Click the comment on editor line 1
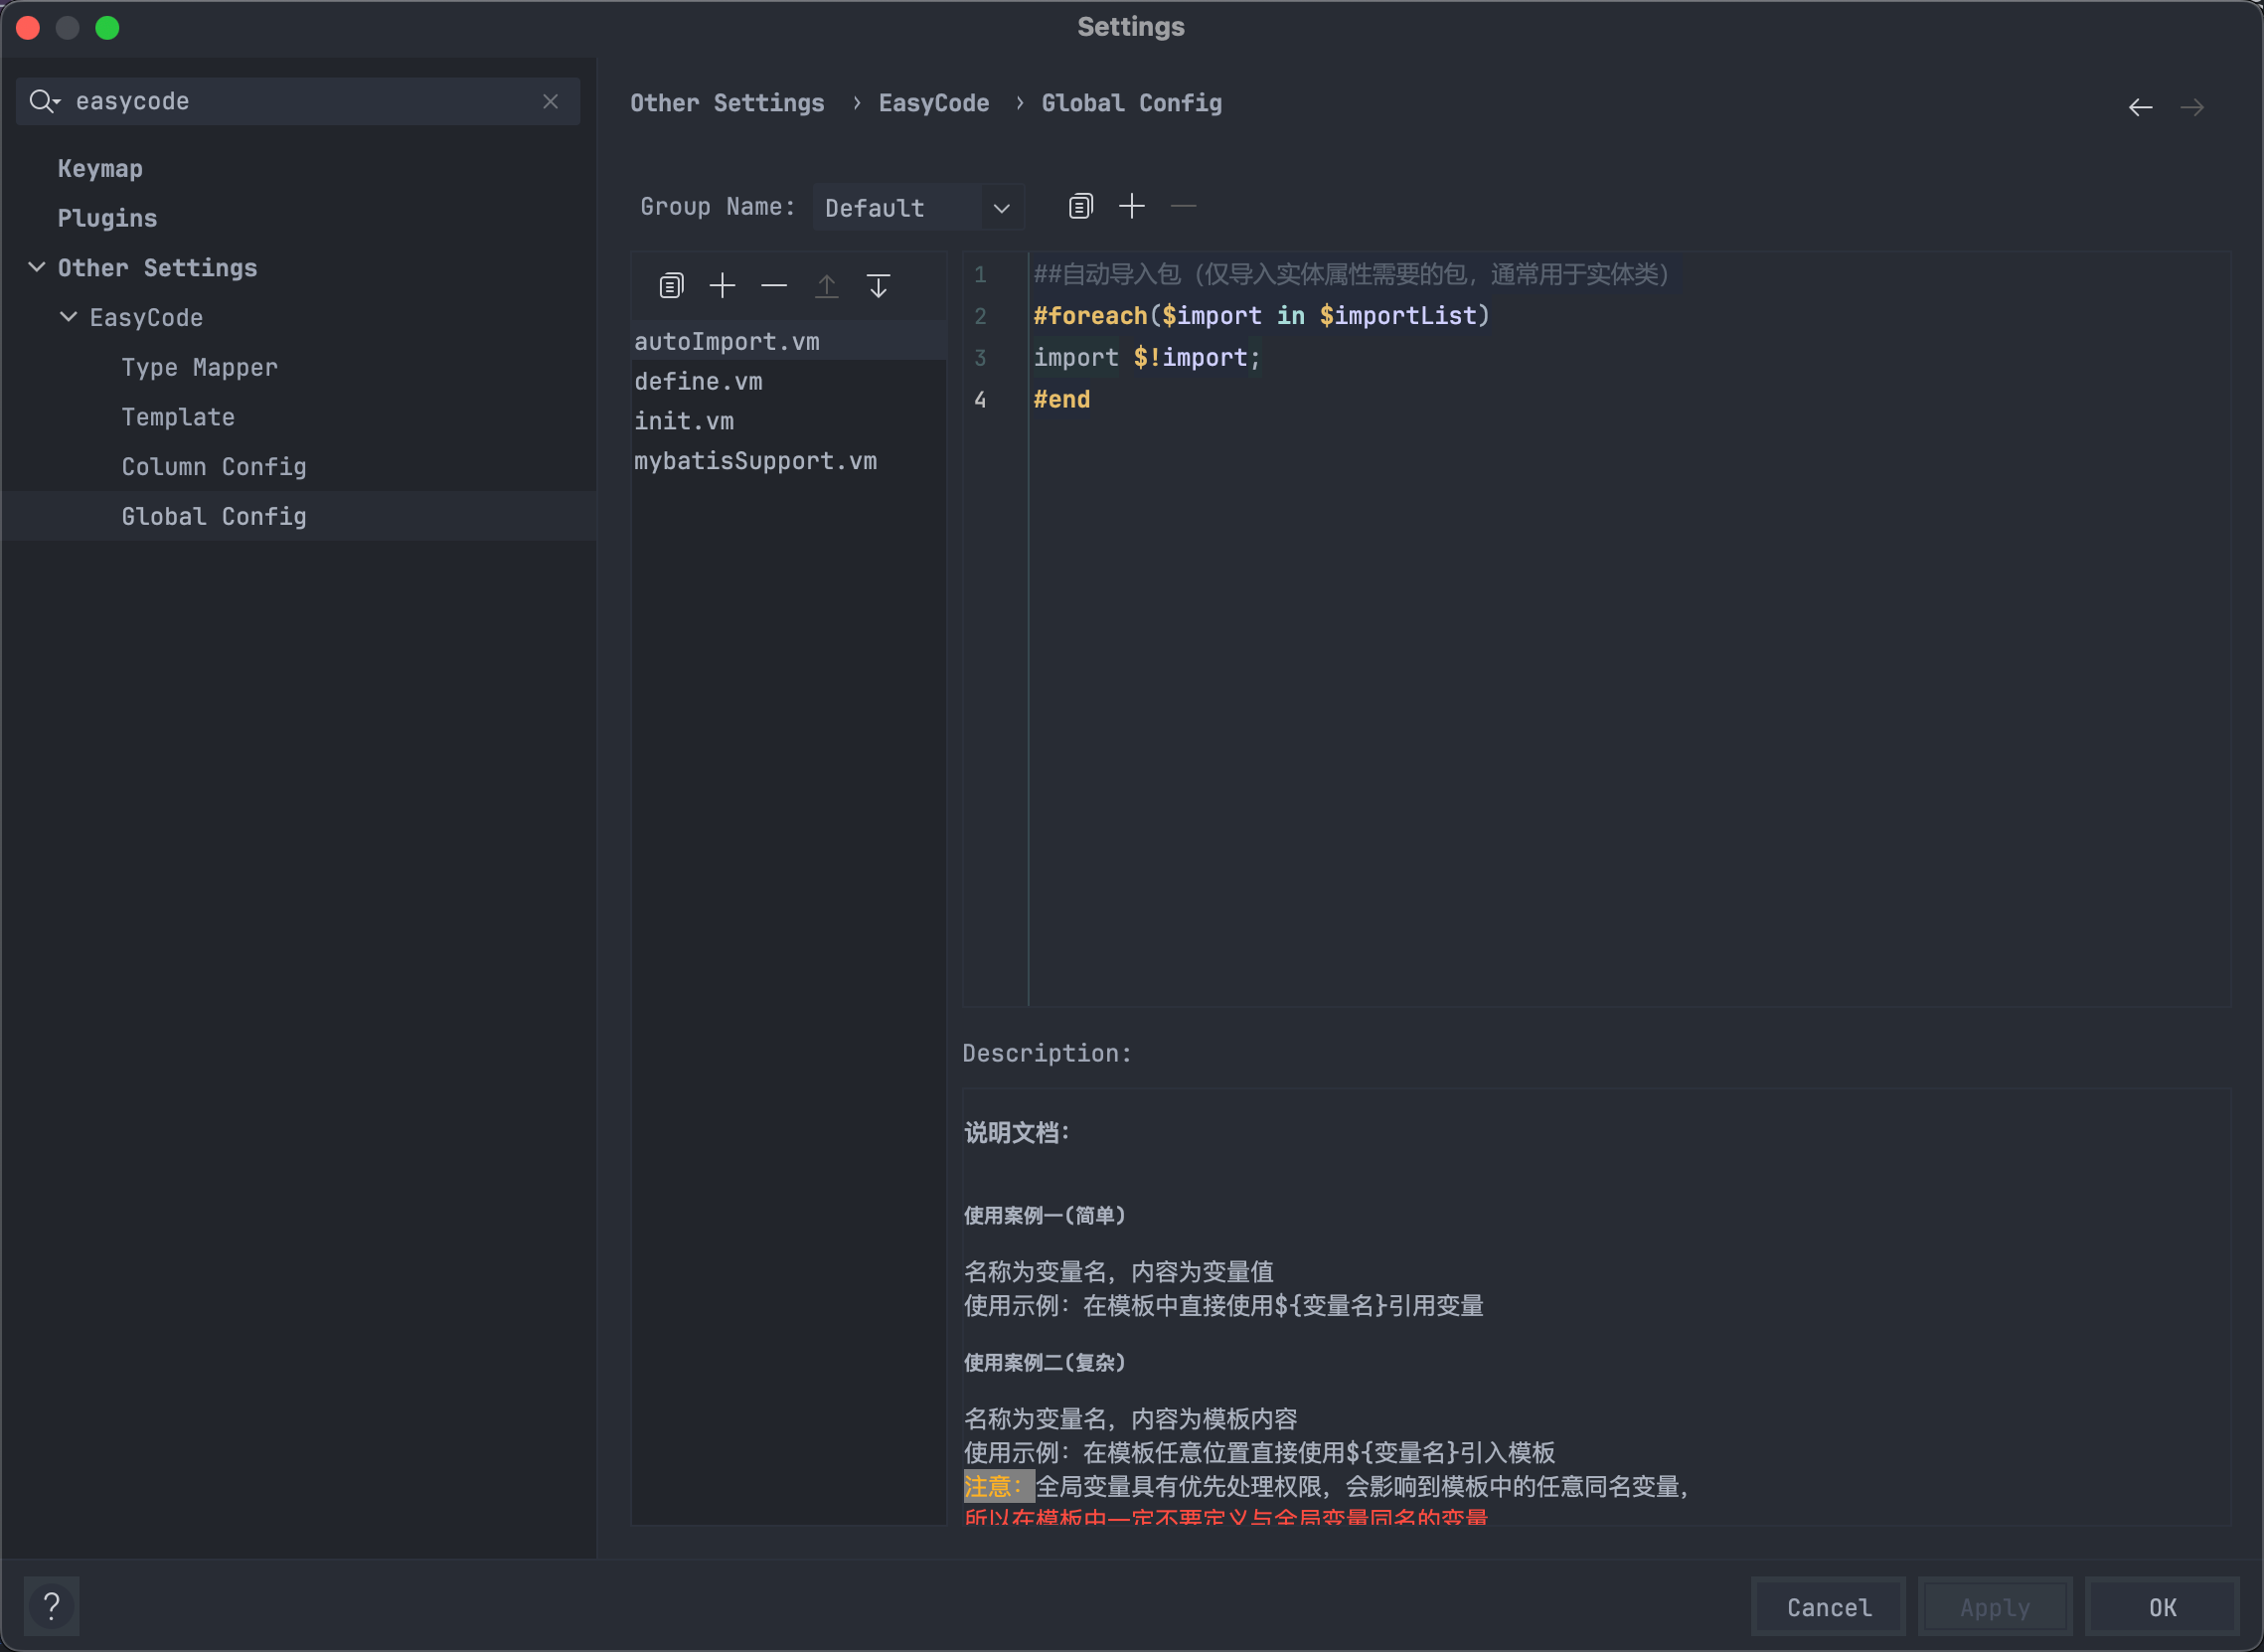 [x=1351, y=274]
